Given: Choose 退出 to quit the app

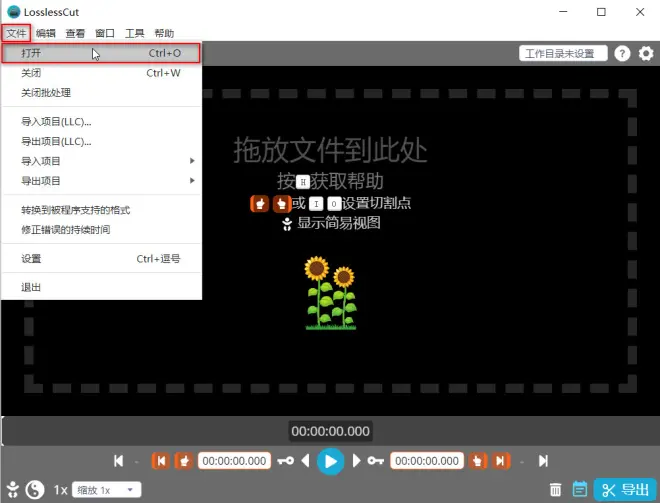Looking at the screenshot, I should [101, 287].
